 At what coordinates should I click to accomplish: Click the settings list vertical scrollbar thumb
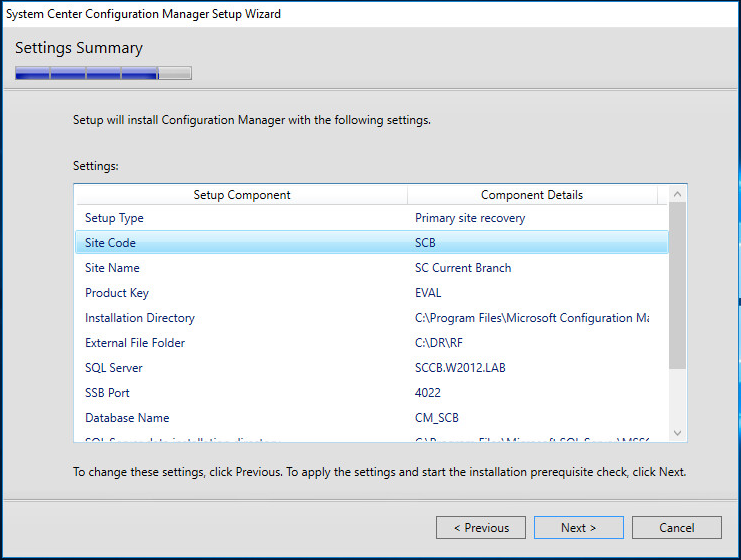click(677, 285)
